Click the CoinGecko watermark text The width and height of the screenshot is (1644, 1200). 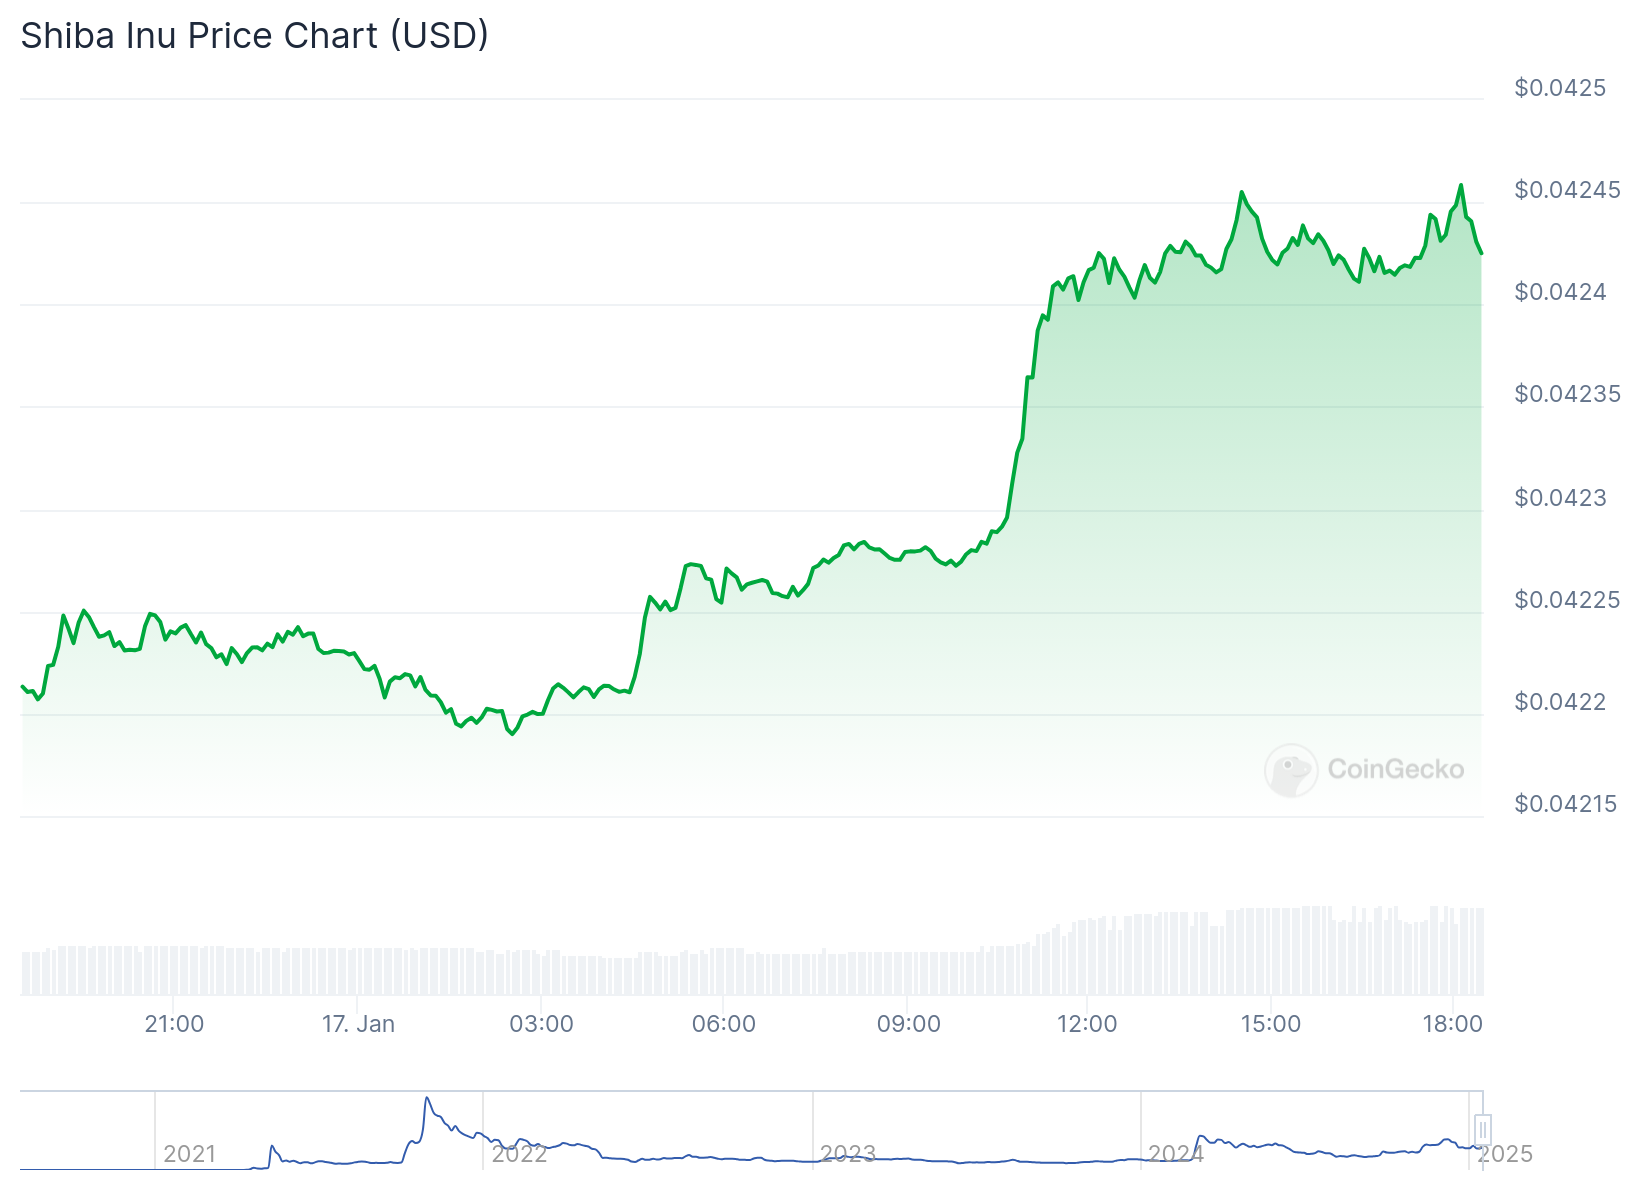coord(1395,770)
